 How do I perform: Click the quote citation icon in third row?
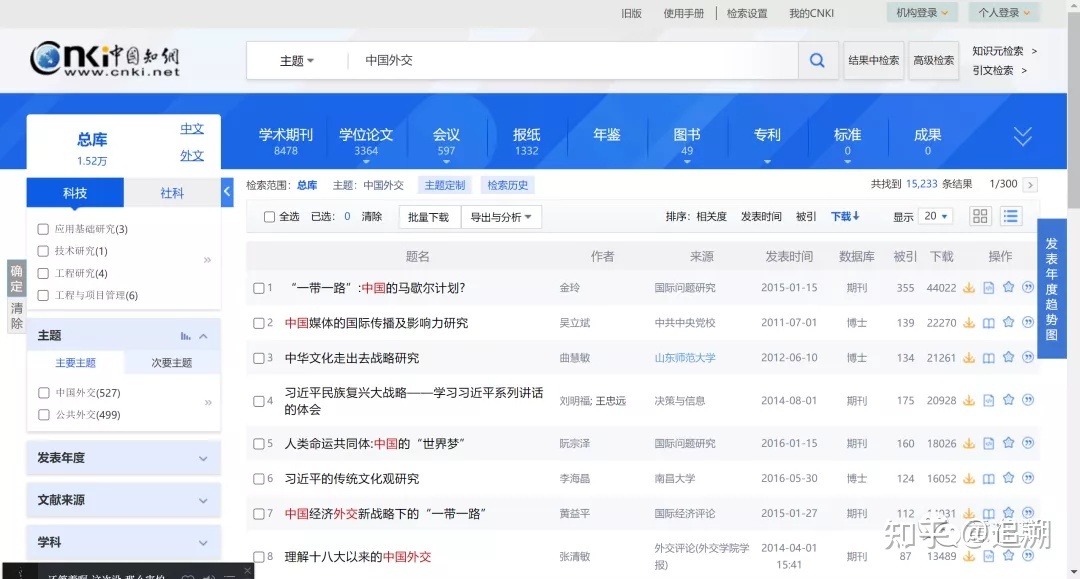(1028, 358)
